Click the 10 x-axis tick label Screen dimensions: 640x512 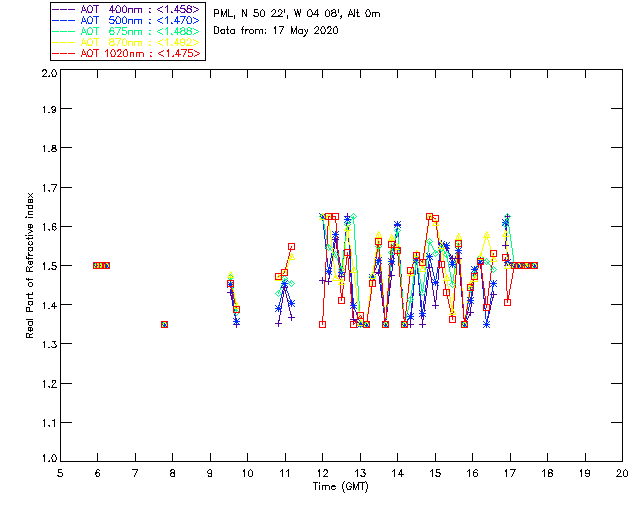(247, 473)
